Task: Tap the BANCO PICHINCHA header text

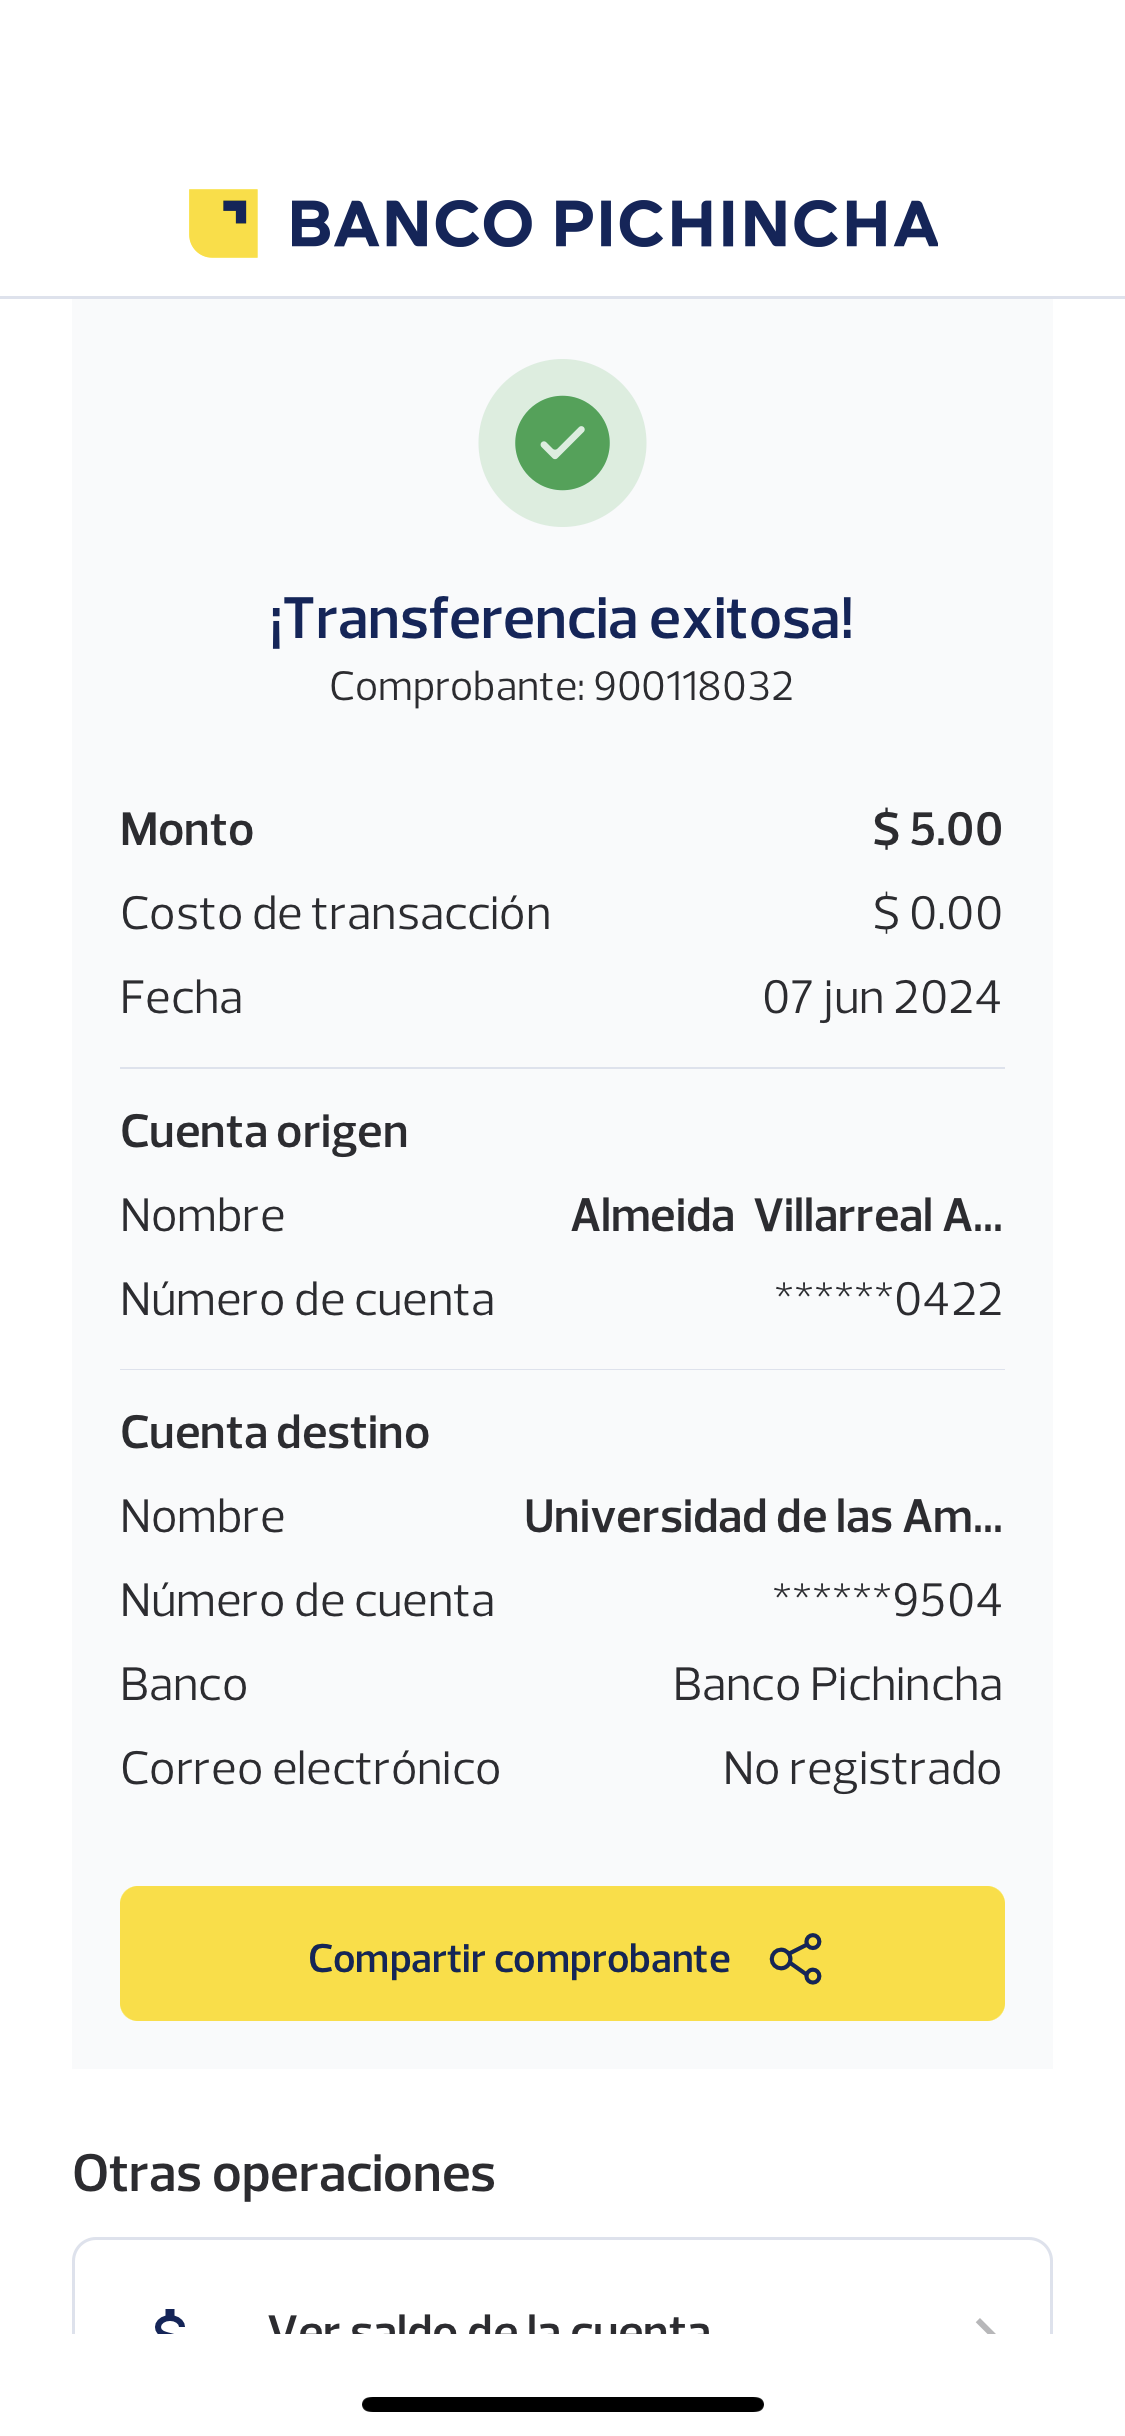Action: [x=613, y=224]
